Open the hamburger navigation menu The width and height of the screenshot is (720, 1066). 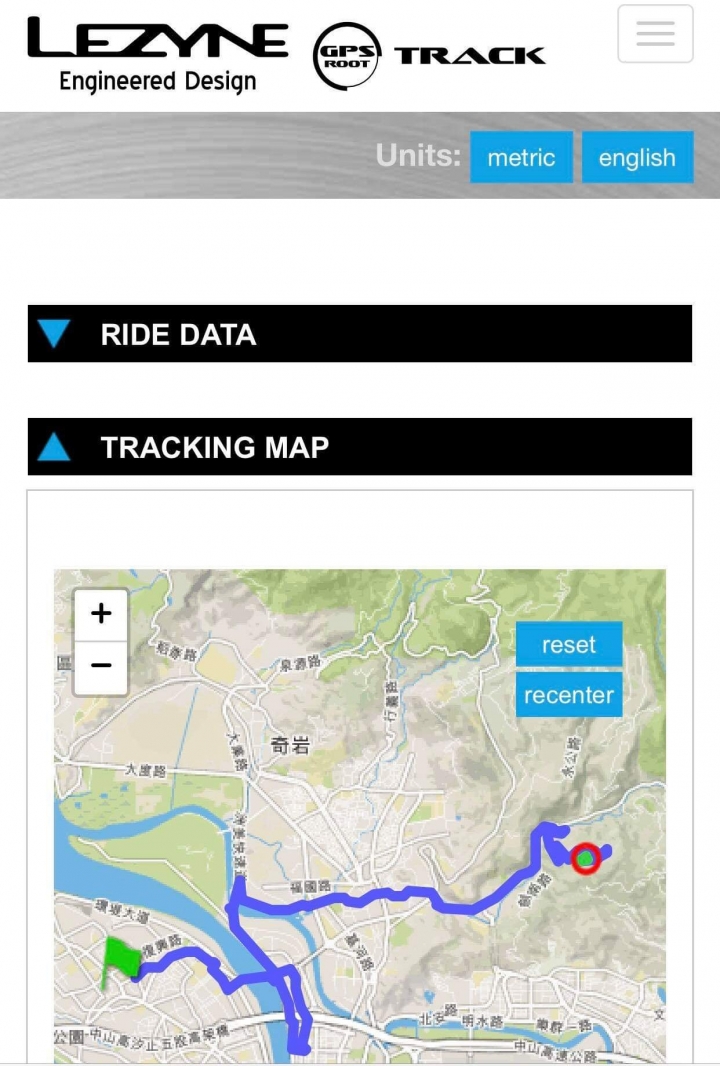click(655, 34)
